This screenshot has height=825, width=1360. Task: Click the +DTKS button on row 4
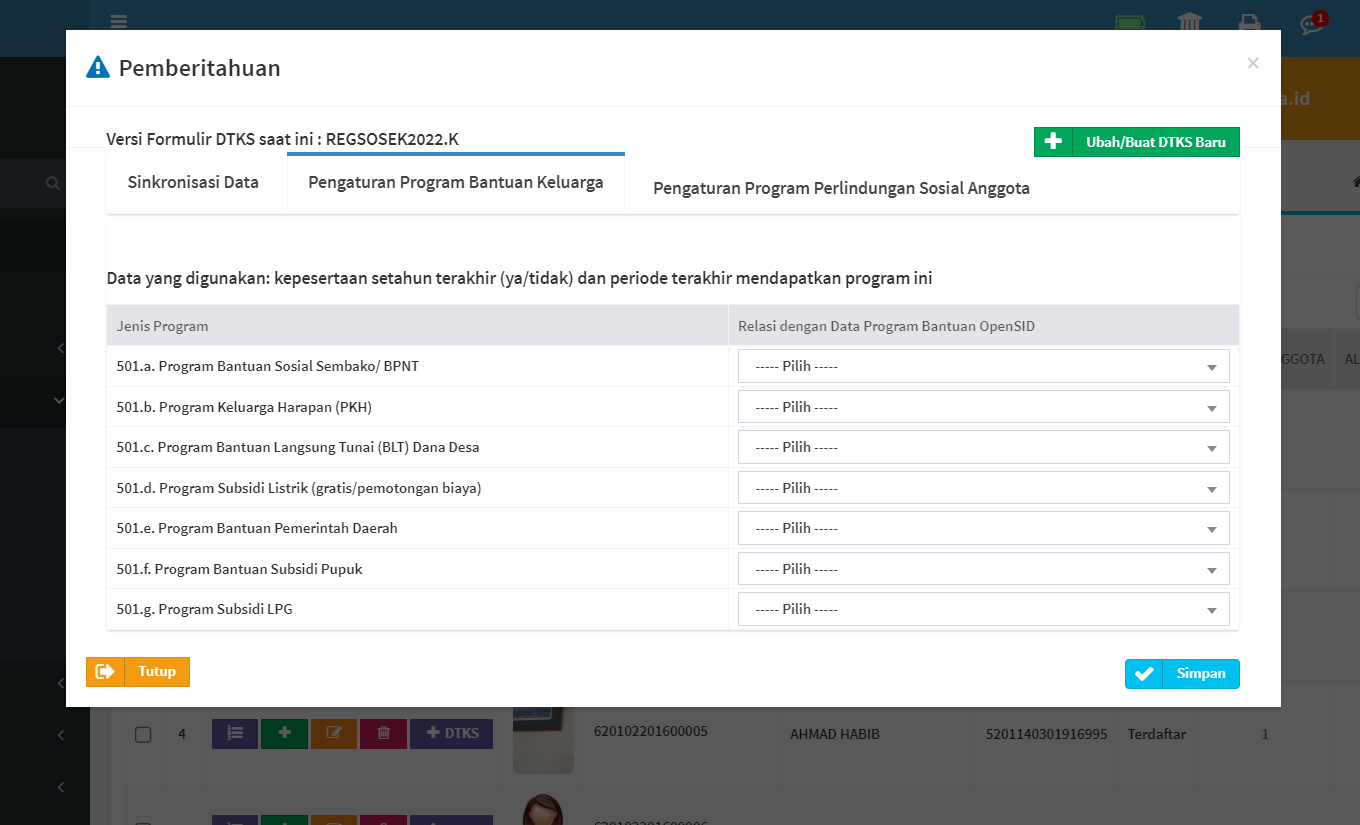(451, 733)
